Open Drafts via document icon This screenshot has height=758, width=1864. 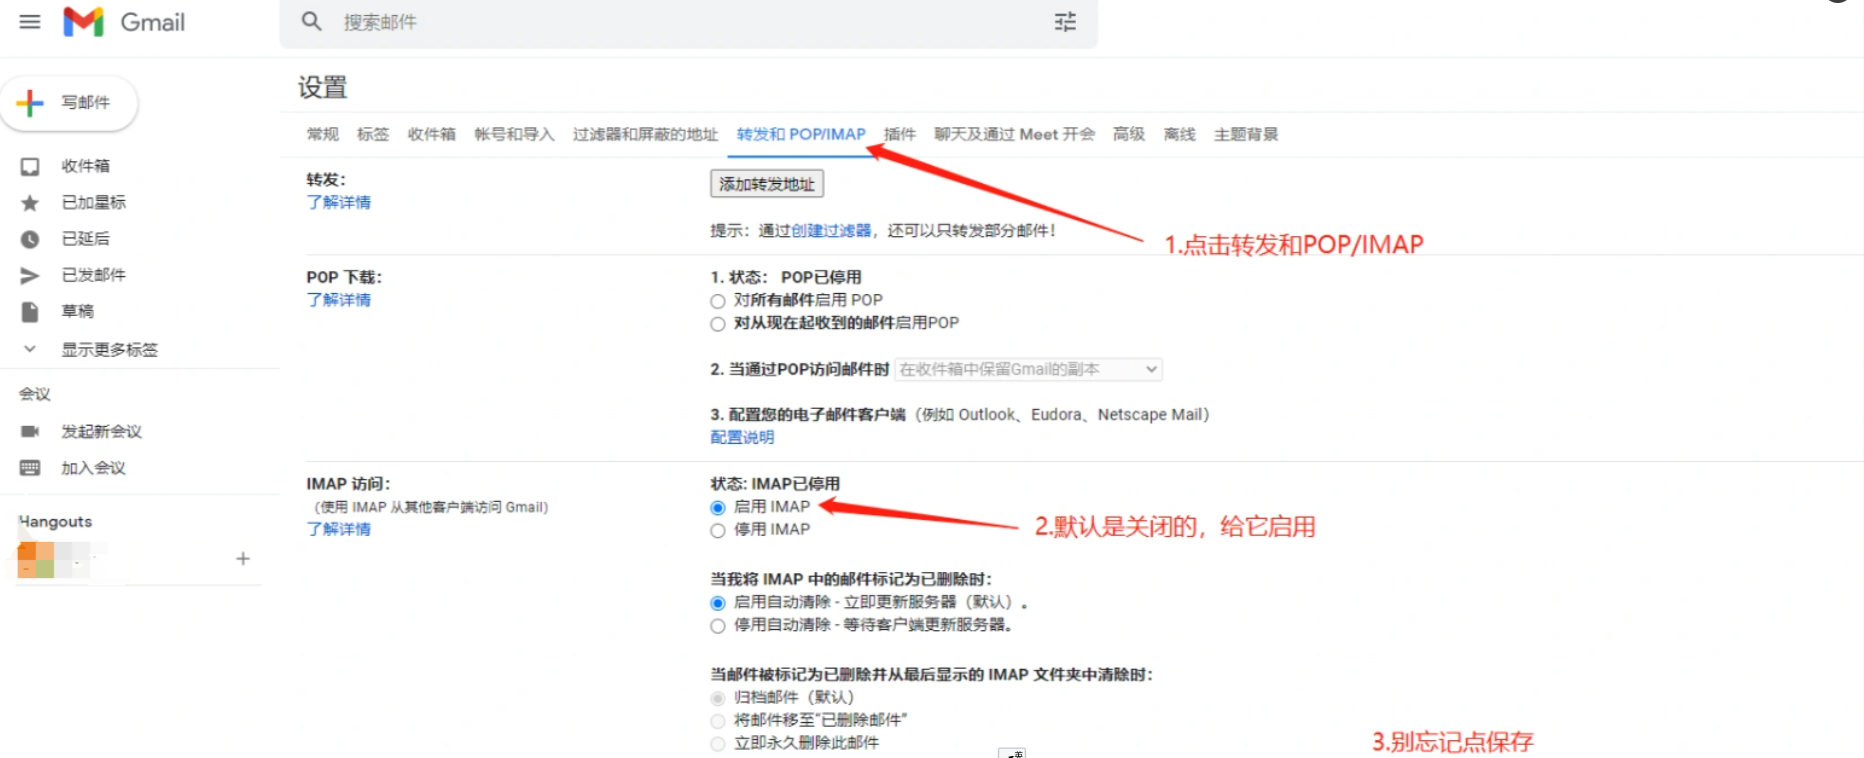[x=30, y=312]
